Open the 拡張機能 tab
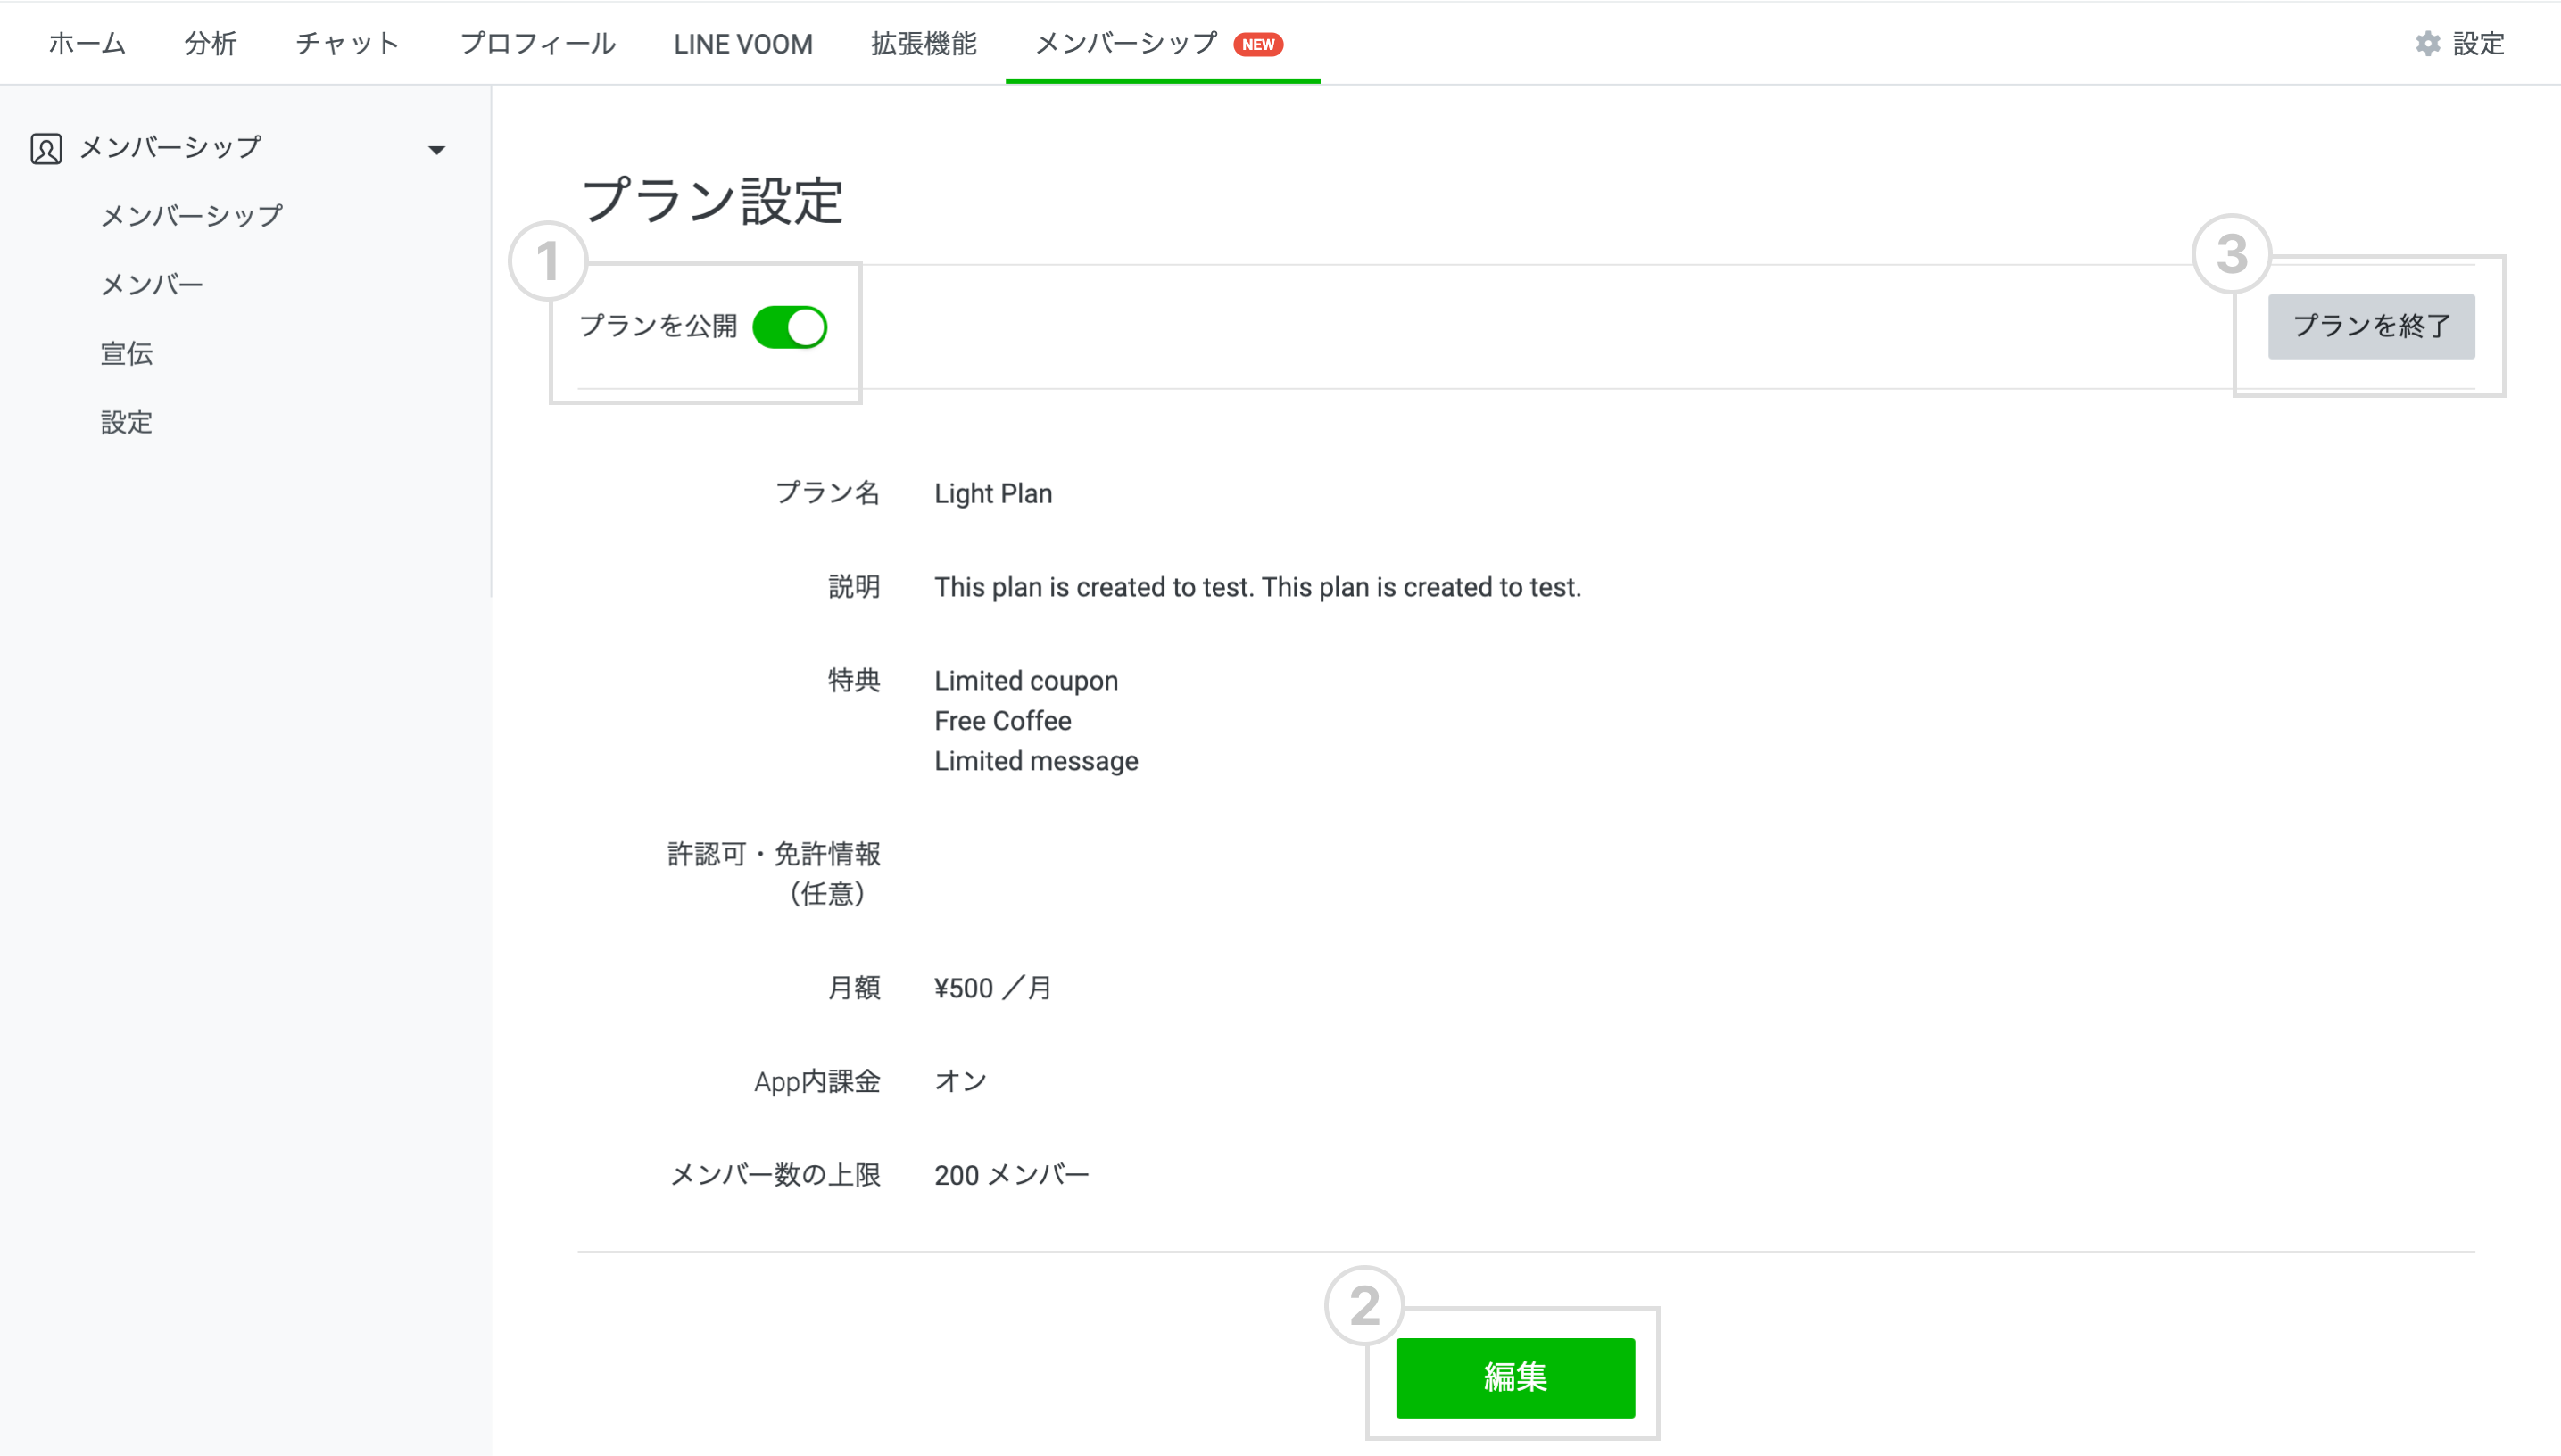Viewport: 2561px width, 1456px height. (923, 44)
